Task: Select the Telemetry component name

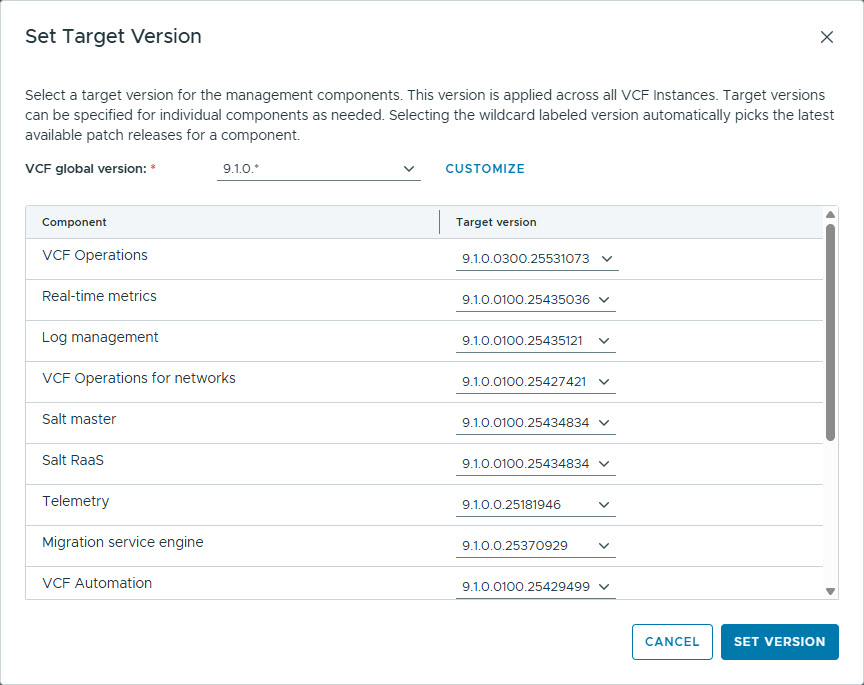Action: pyautogui.click(x=75, y=501)
